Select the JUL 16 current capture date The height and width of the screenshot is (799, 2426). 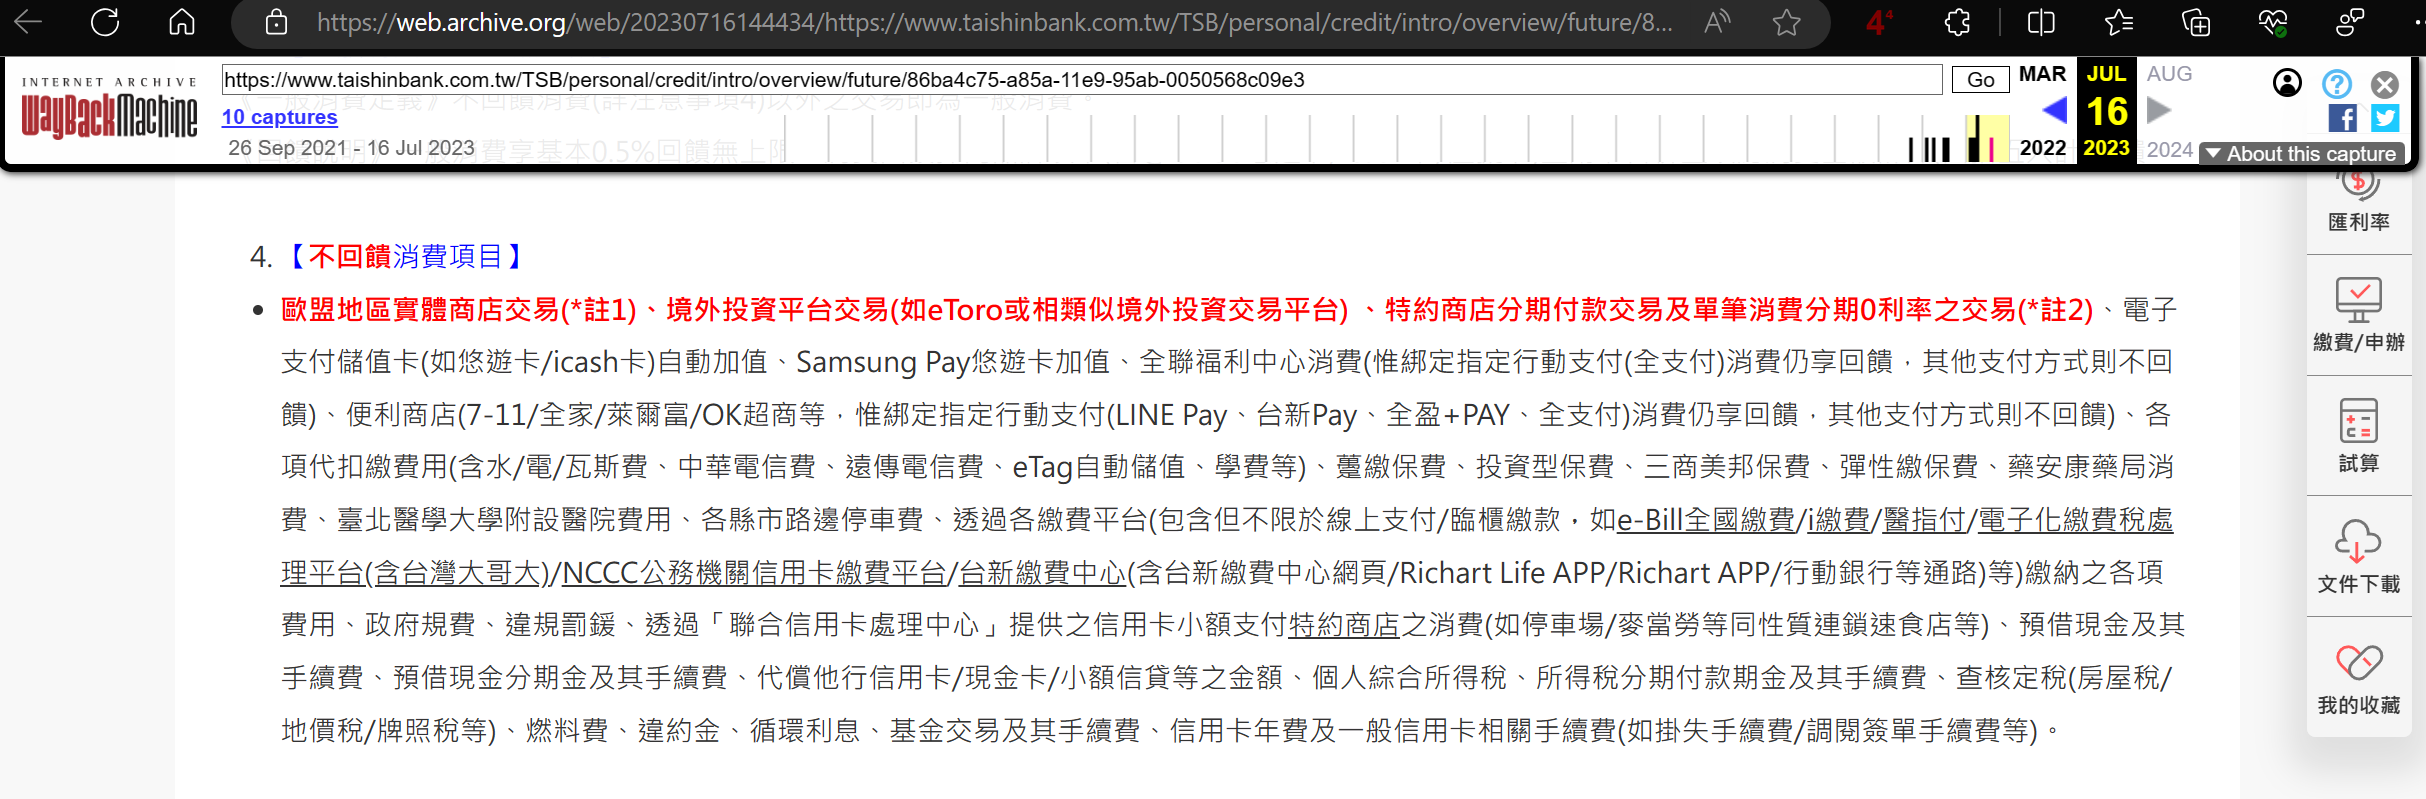(x=2107, y=111)
